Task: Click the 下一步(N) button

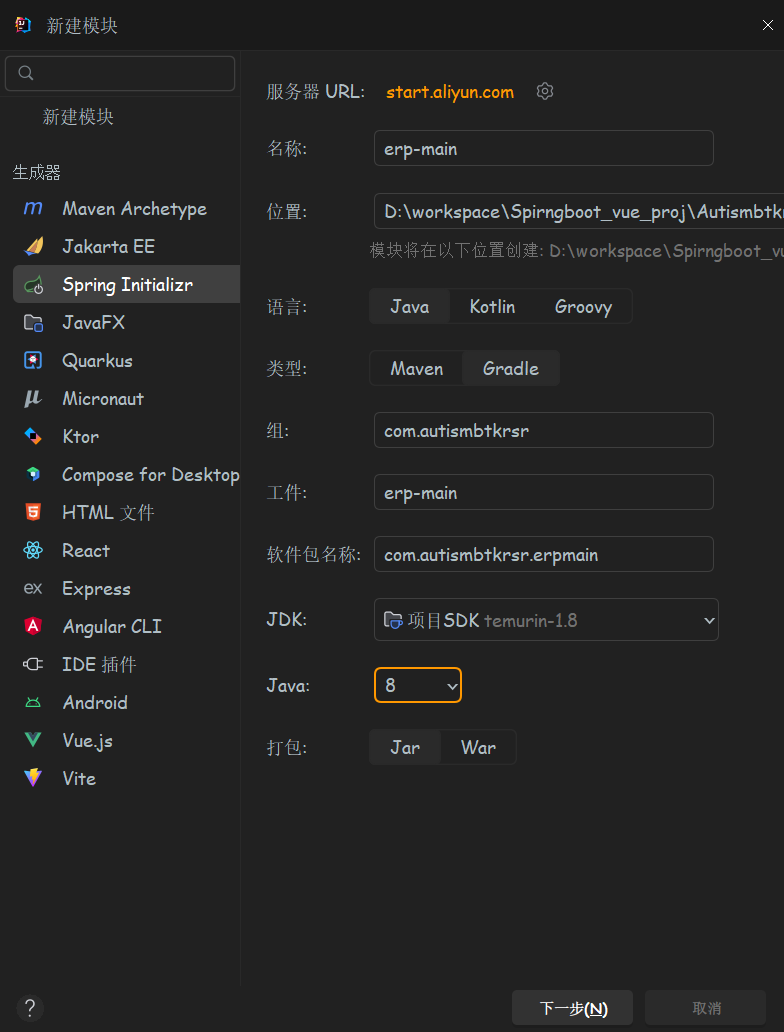Action: 573,1008
